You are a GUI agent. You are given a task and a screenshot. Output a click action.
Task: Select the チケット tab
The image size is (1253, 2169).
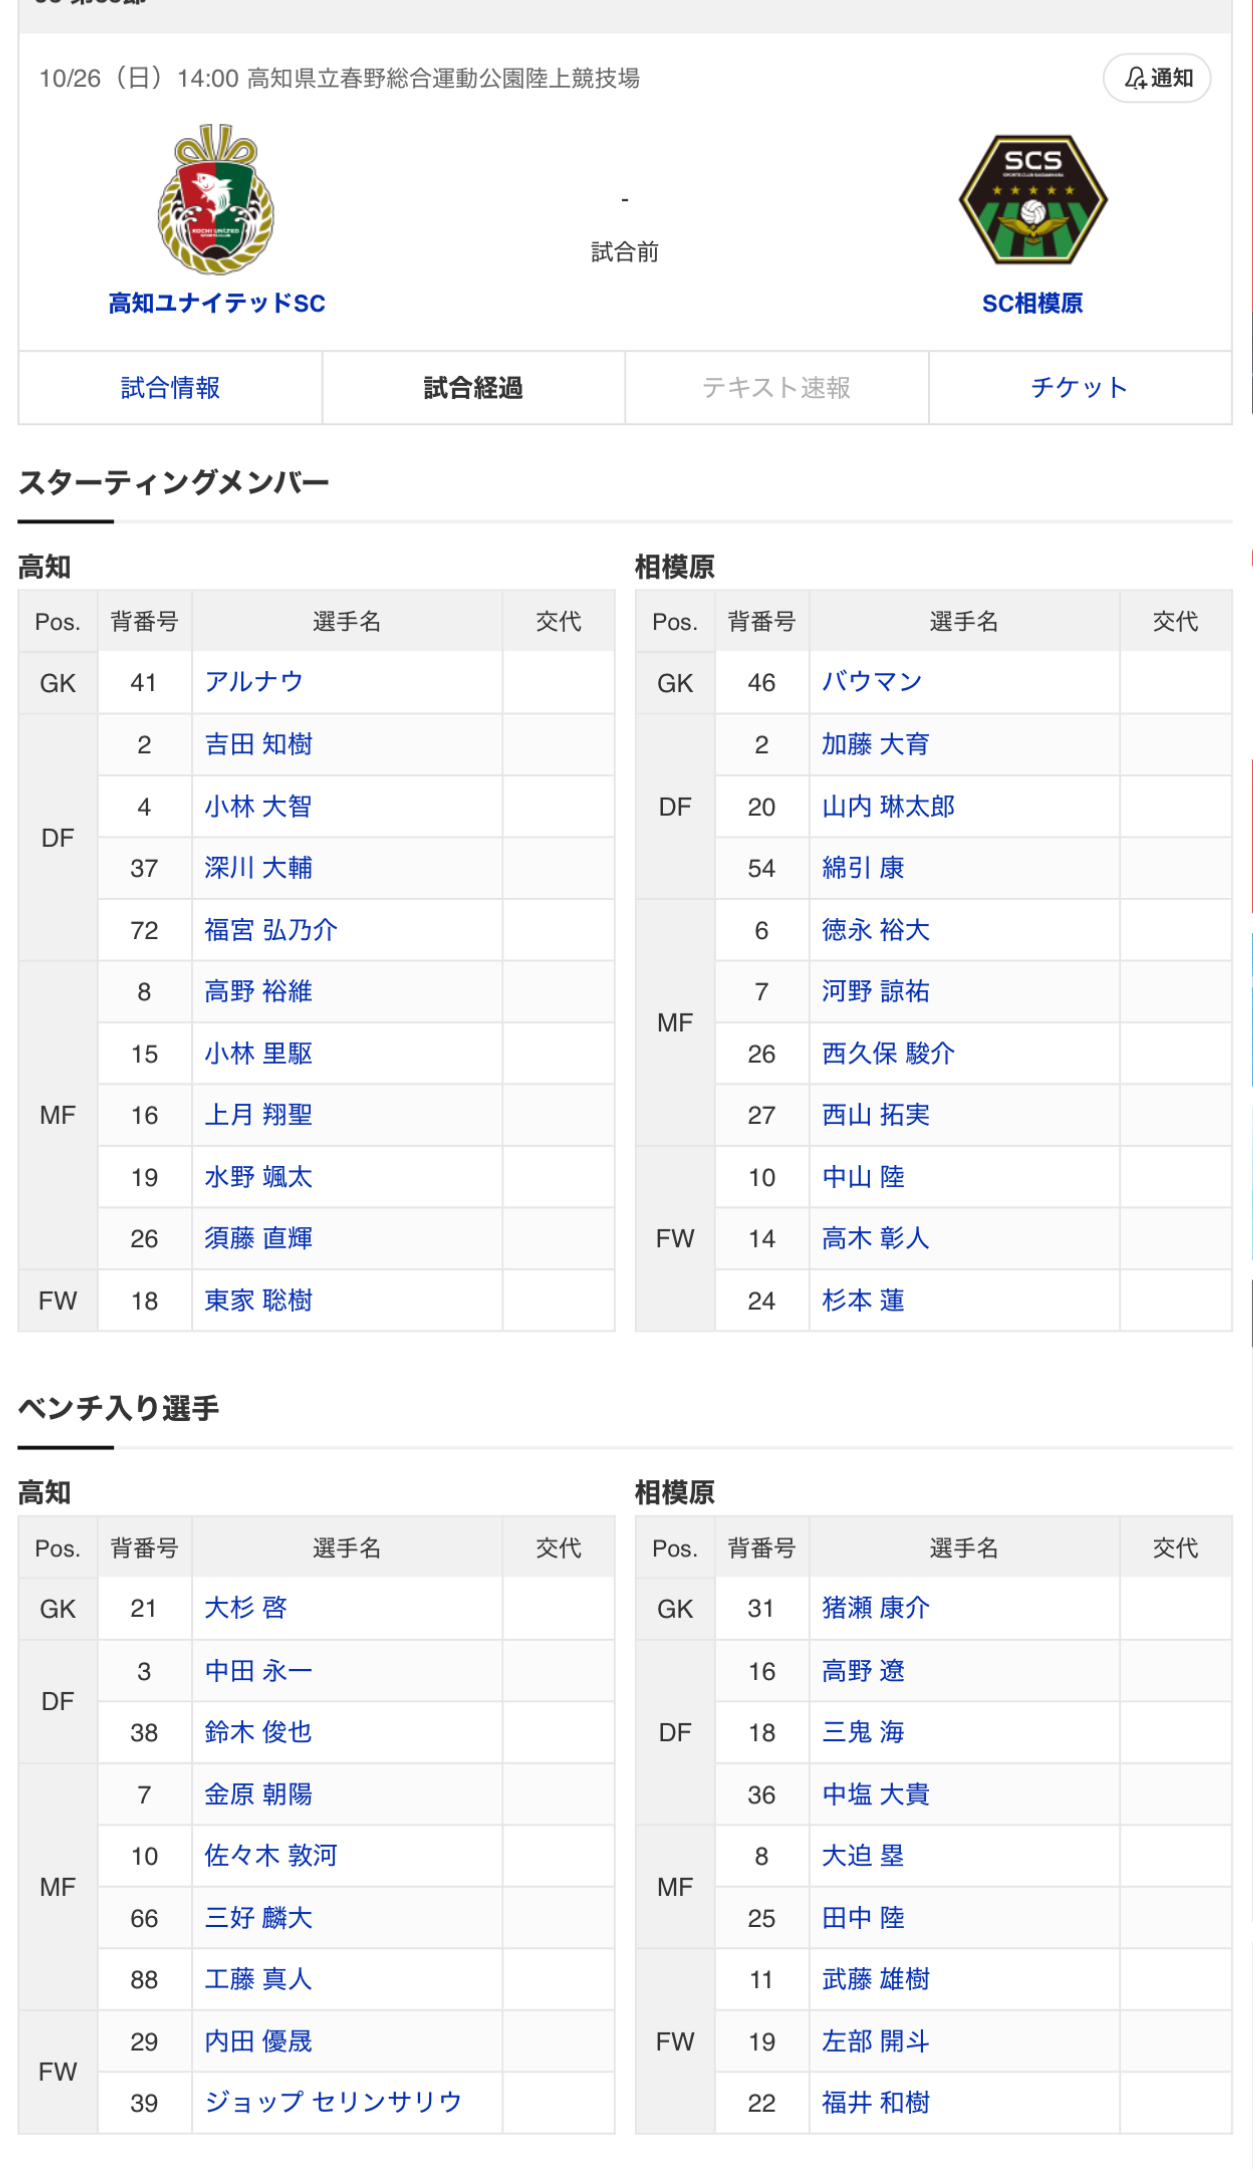click(1079, 388)
